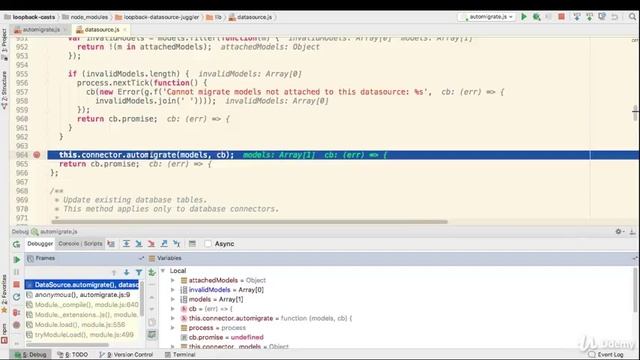Viewport: 640px width, 360px height.
Task: Rerun automigrate.js in the debug panel
Action: tap(16, 244)
